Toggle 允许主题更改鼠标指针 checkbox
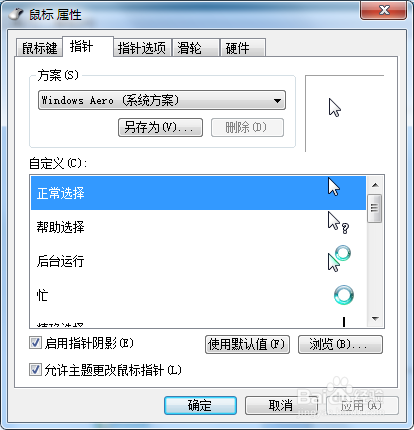The width and height of the screenshot is (414, 430). 35,370
